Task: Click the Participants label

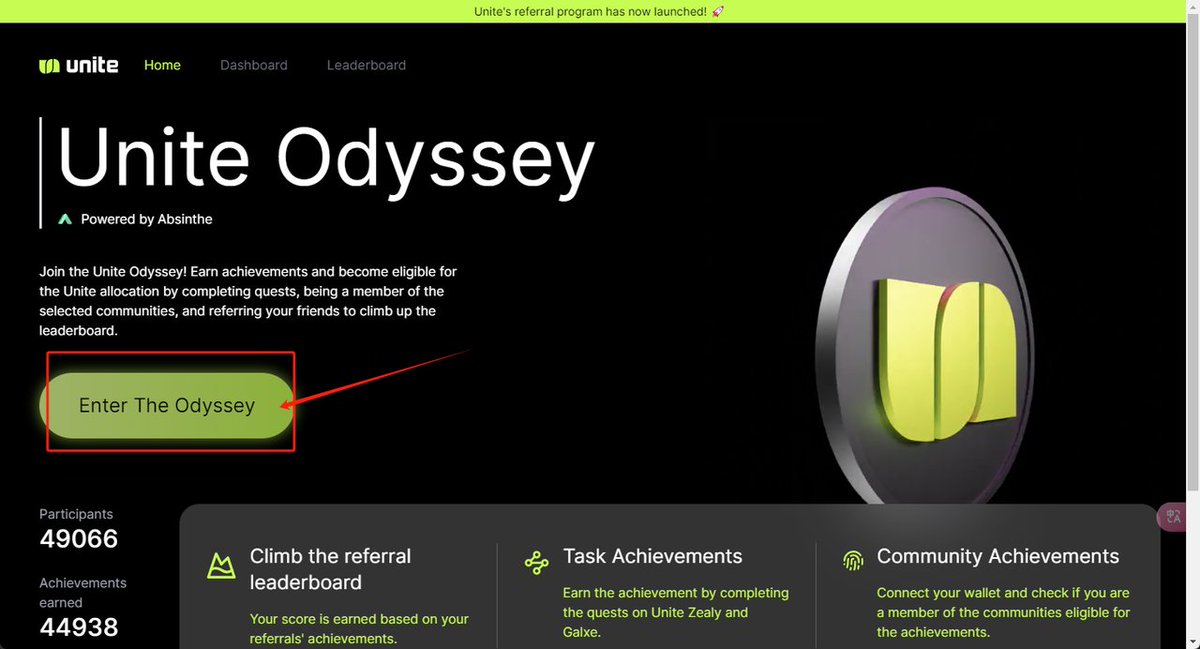Action: pos(76,514)
